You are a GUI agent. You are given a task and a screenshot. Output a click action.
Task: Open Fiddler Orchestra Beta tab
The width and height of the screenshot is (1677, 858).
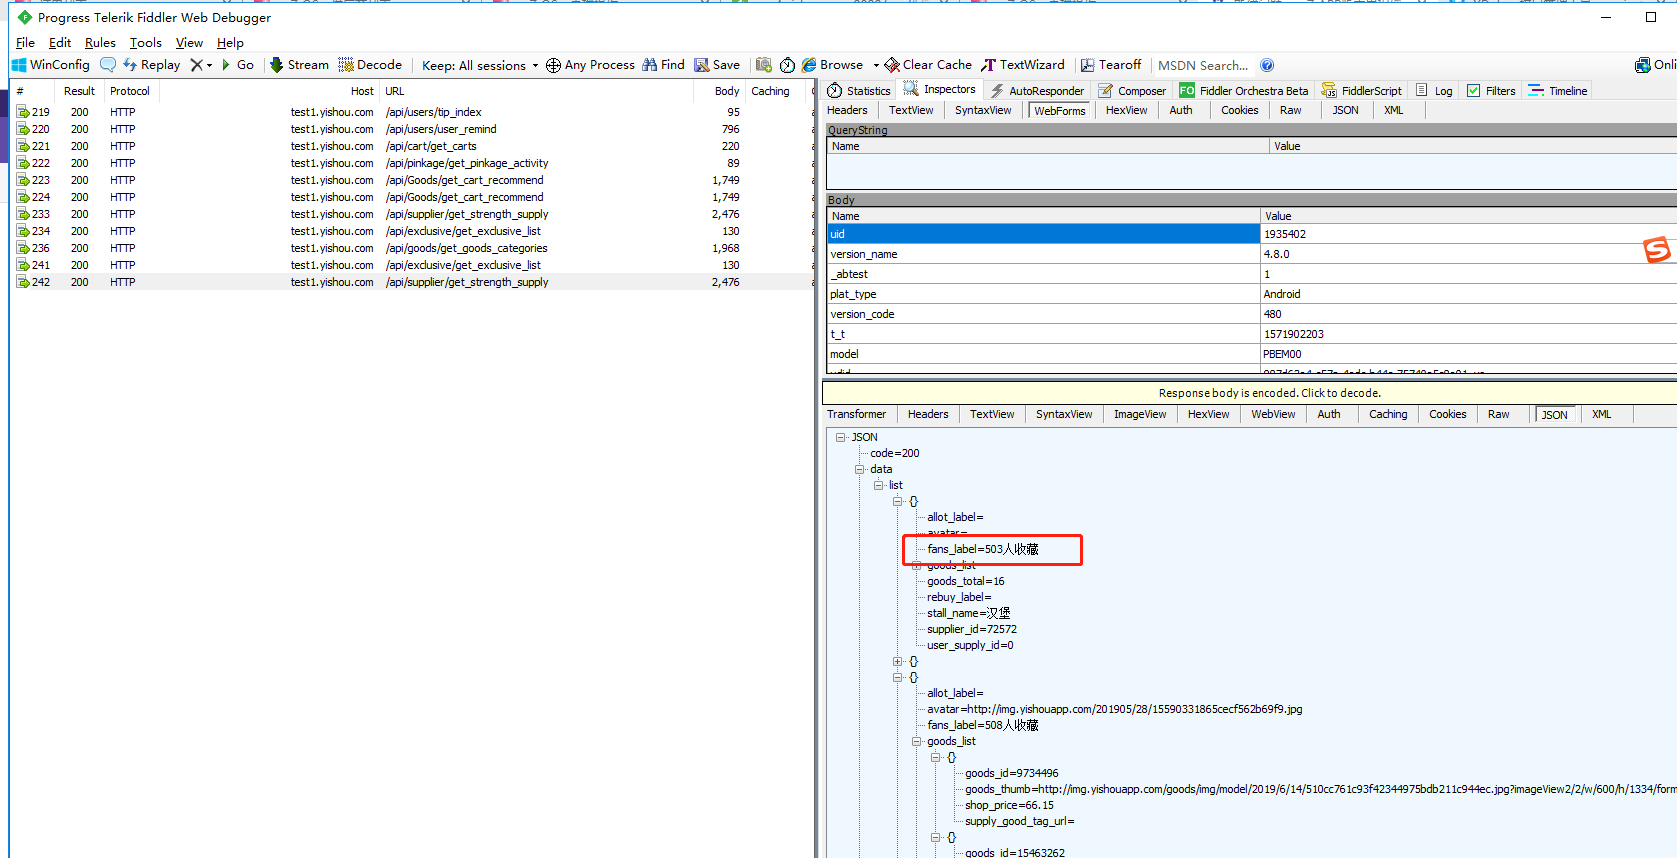click(1244, 91)
